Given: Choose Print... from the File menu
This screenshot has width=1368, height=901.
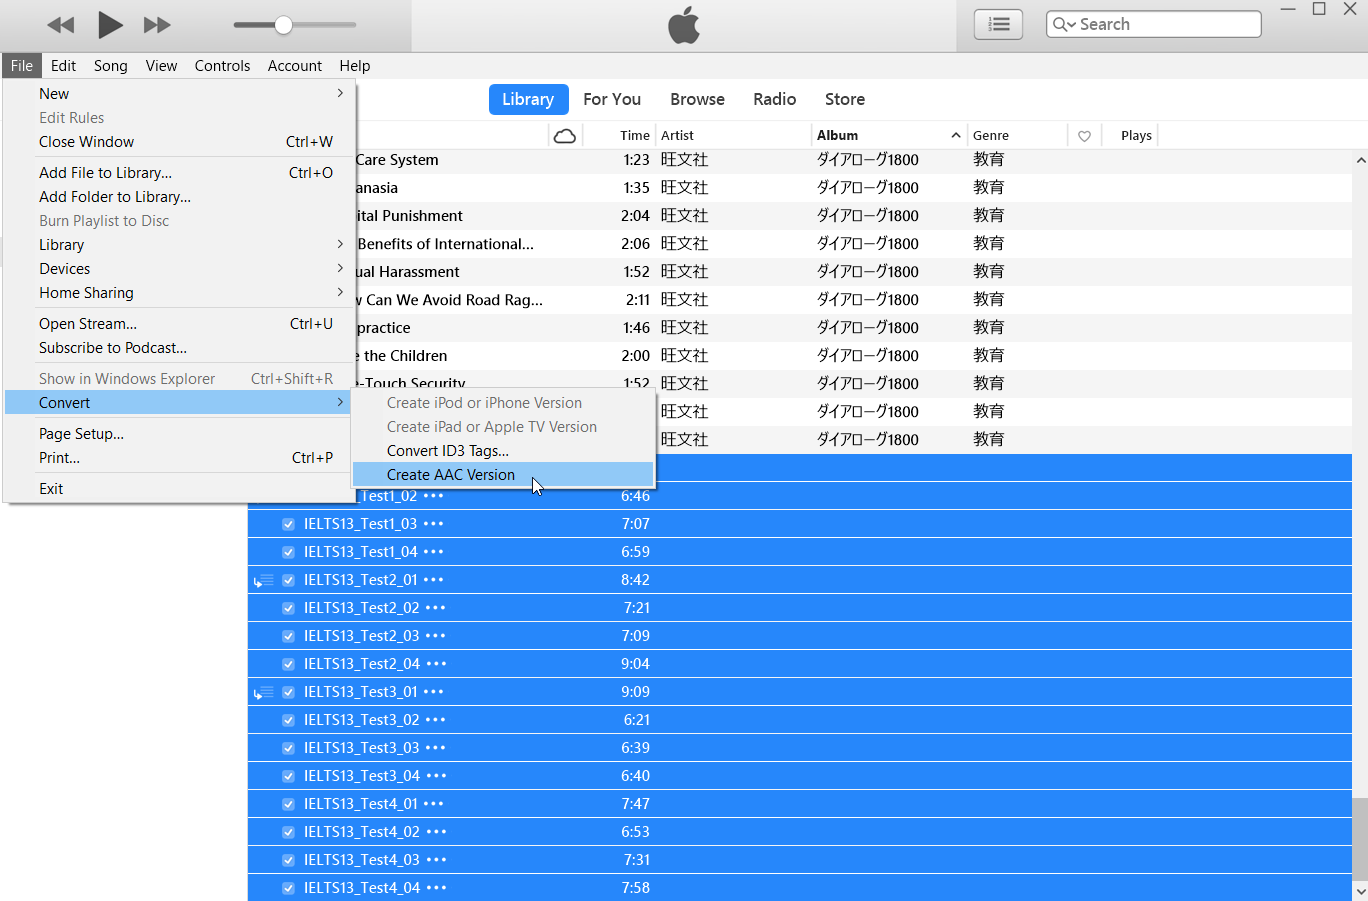Looking at the screenshot, I should (178, 458).
